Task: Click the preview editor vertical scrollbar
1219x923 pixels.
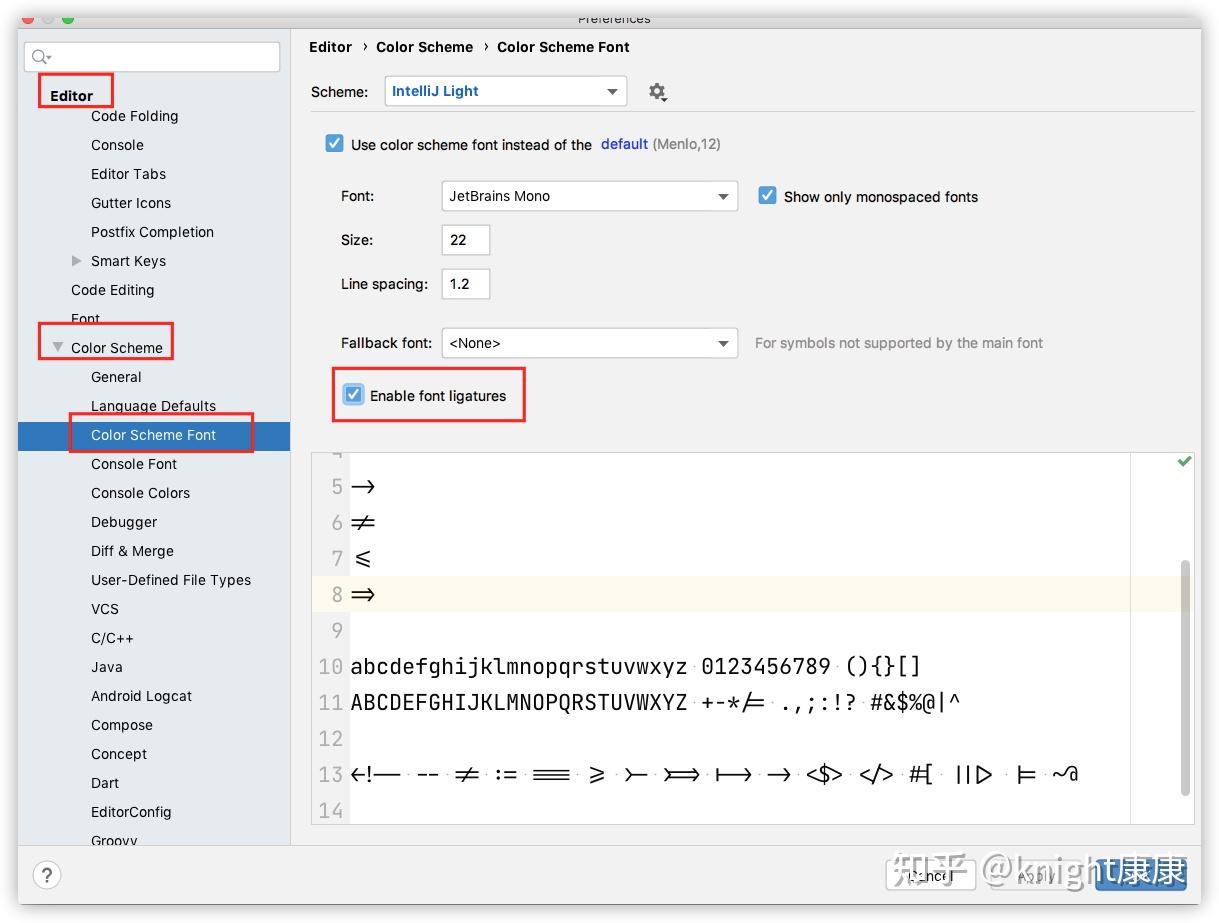Action: [1186, 678]
